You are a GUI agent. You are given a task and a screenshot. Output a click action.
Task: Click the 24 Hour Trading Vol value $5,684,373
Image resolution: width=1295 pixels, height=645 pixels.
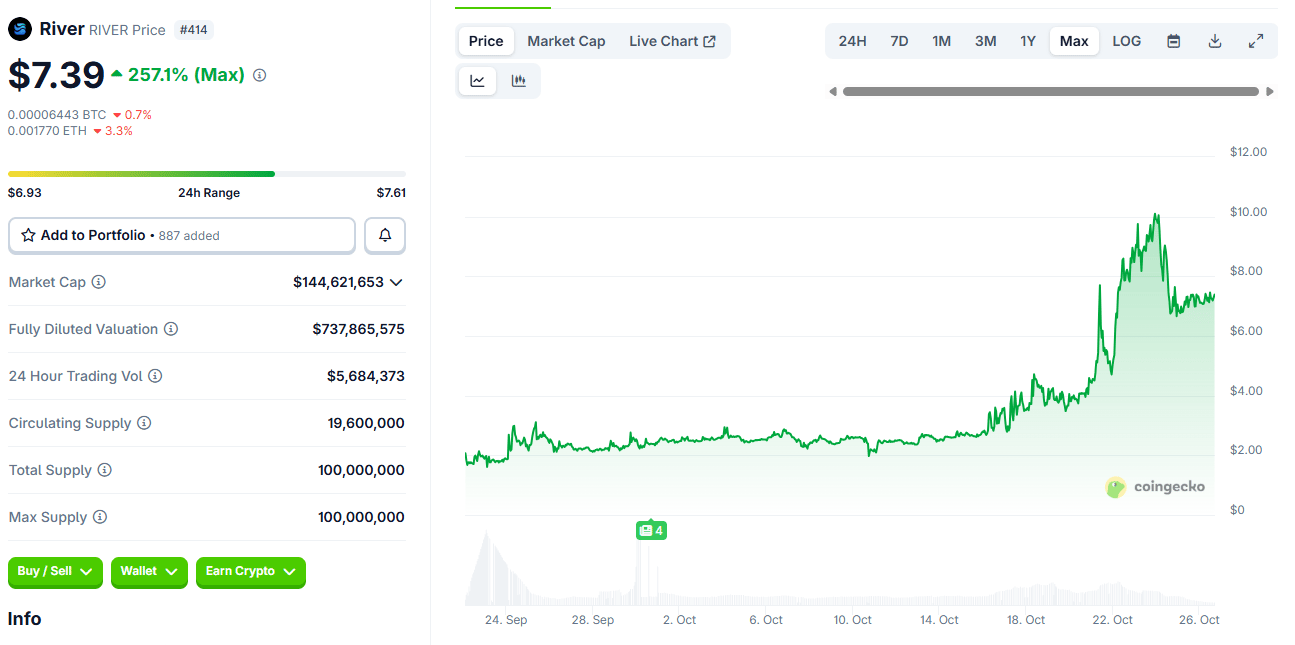[x=366, y=376]
